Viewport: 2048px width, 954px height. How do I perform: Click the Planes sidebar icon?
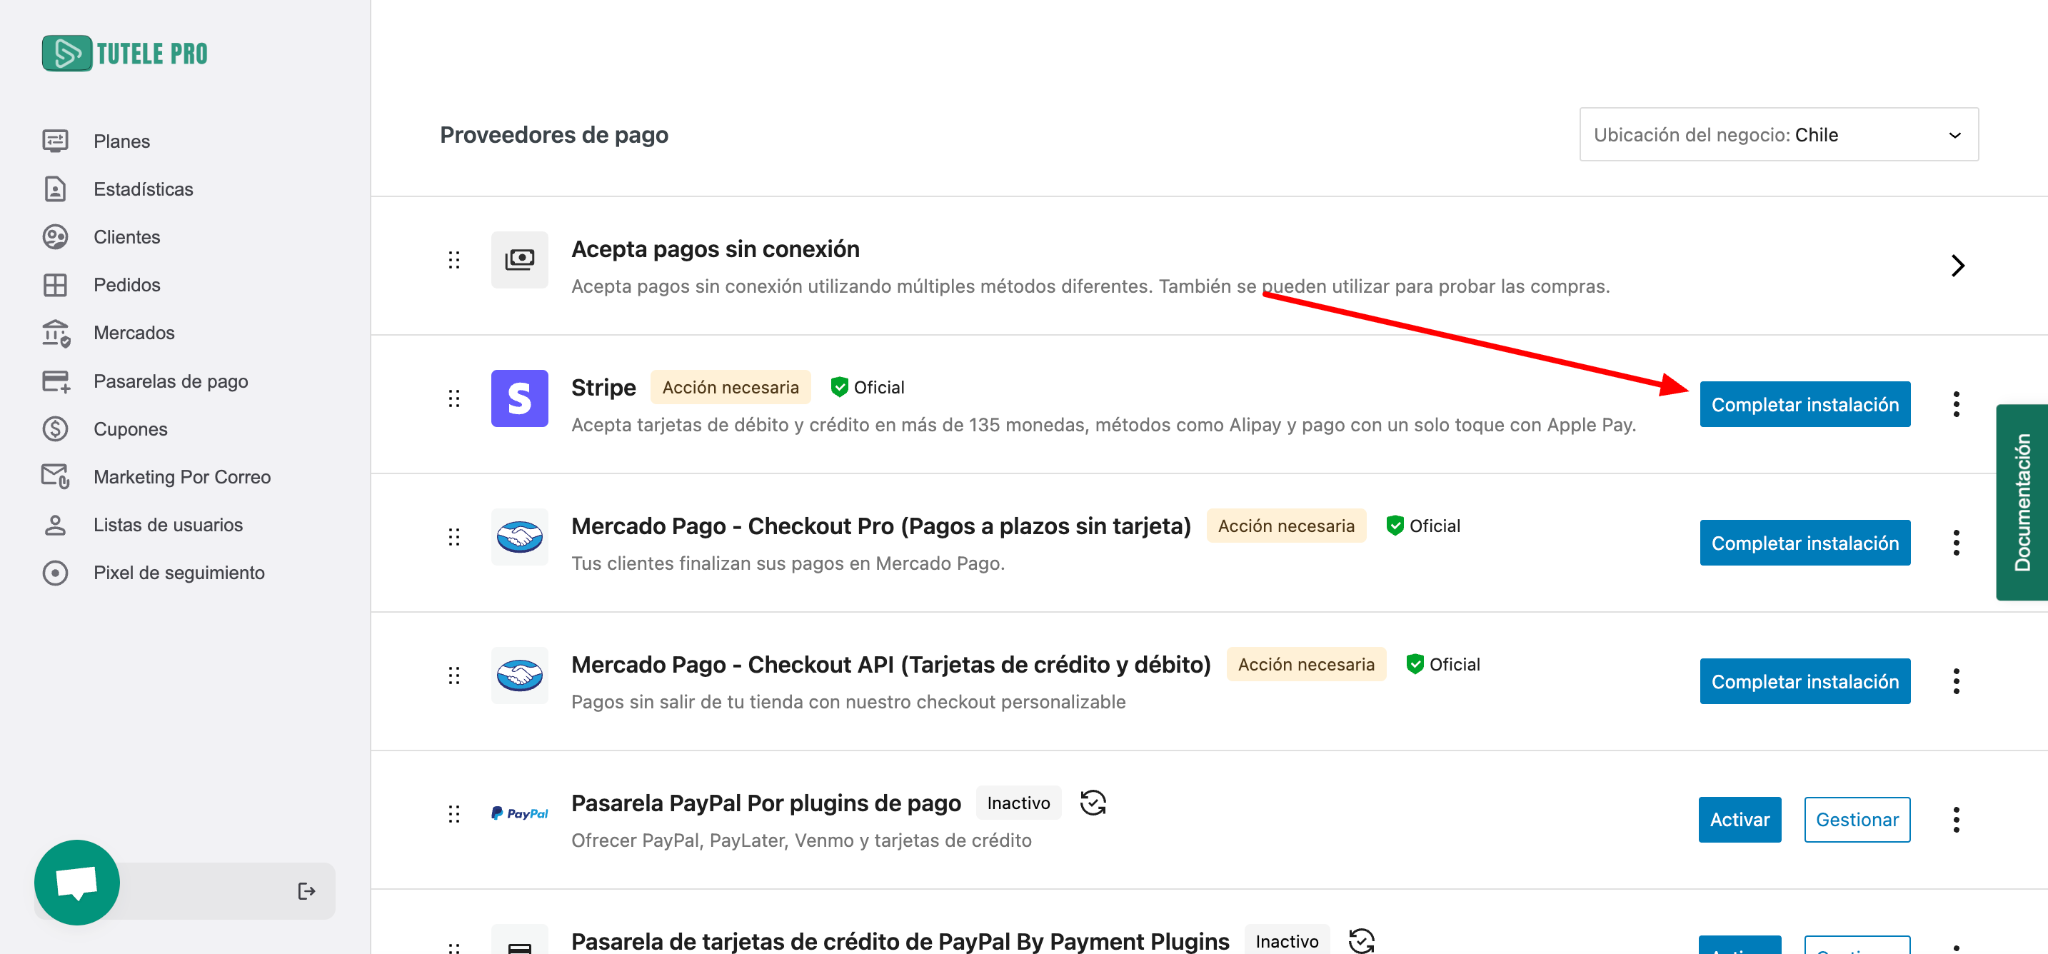[56, 141]
